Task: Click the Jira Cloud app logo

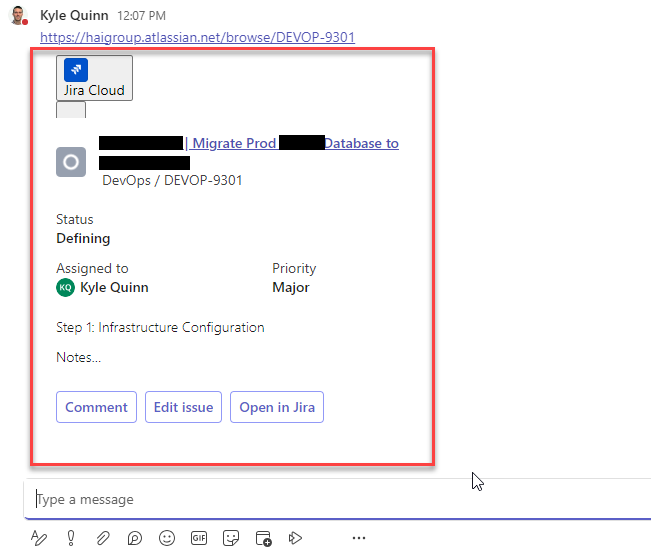Action: click(x=76, y=70)
